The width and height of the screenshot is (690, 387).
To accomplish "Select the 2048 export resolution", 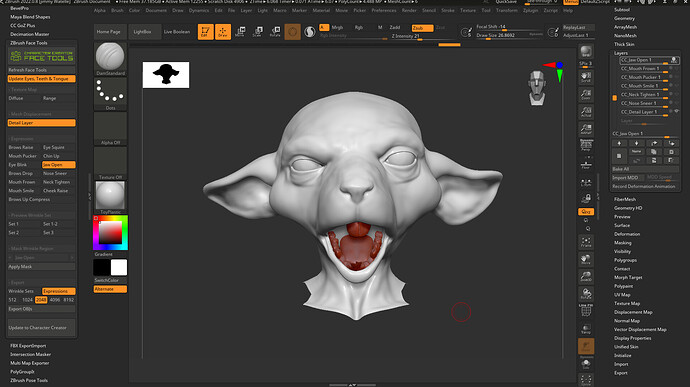I will pos(41,300).
